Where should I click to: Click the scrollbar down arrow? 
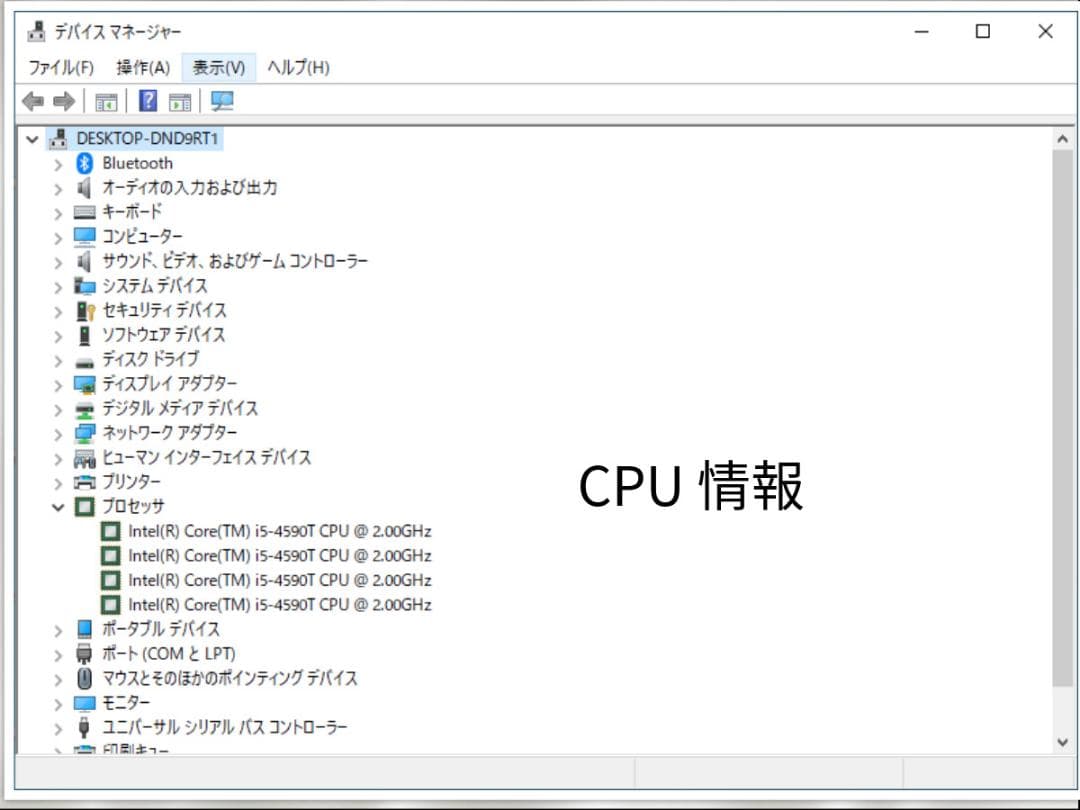[x=1064, y=742]
